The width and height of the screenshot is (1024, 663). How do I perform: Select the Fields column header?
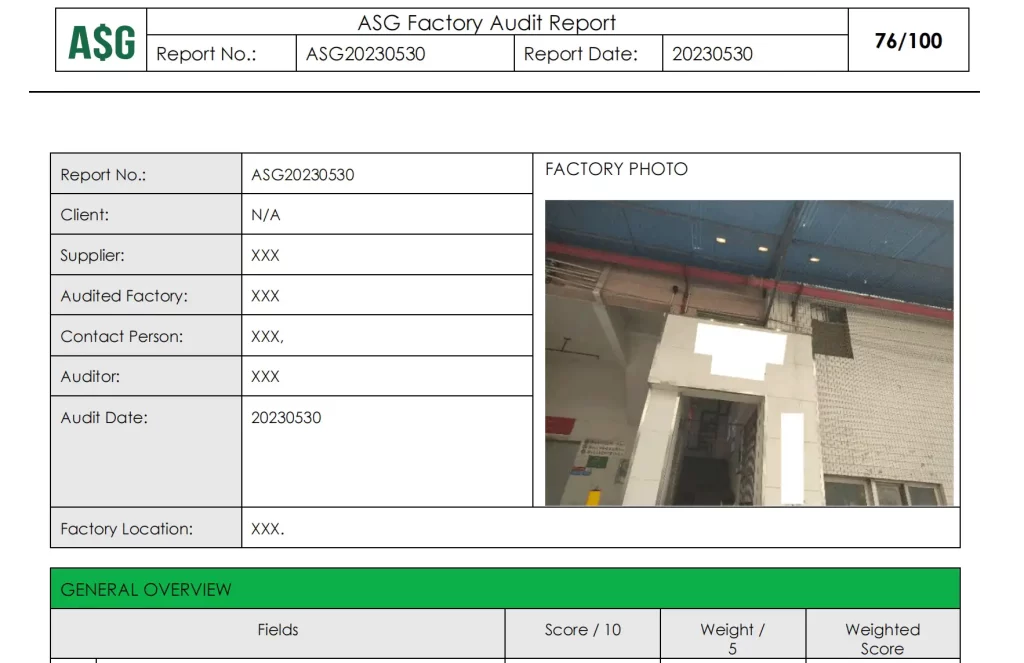coord(278,631)
